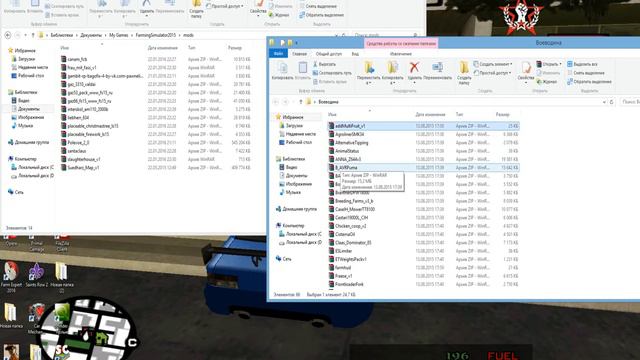The image size is (640, 360).
Task: Click the Удалить icon in the mods window
Action: tap(147, 3)
